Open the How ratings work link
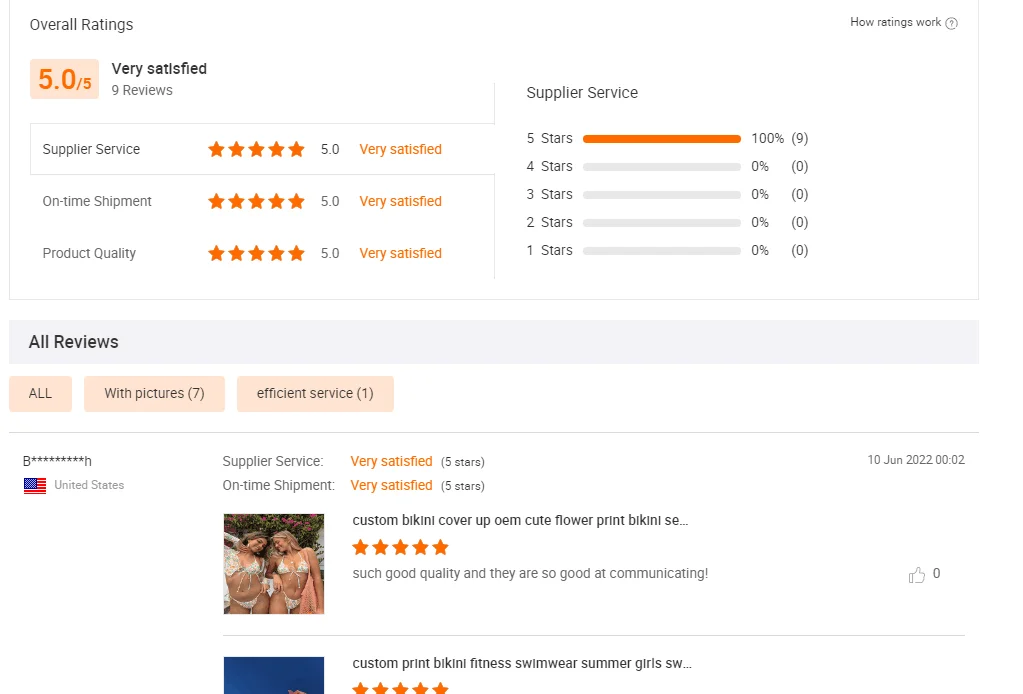Screen dimensions: 1023x694 [895, 22]
